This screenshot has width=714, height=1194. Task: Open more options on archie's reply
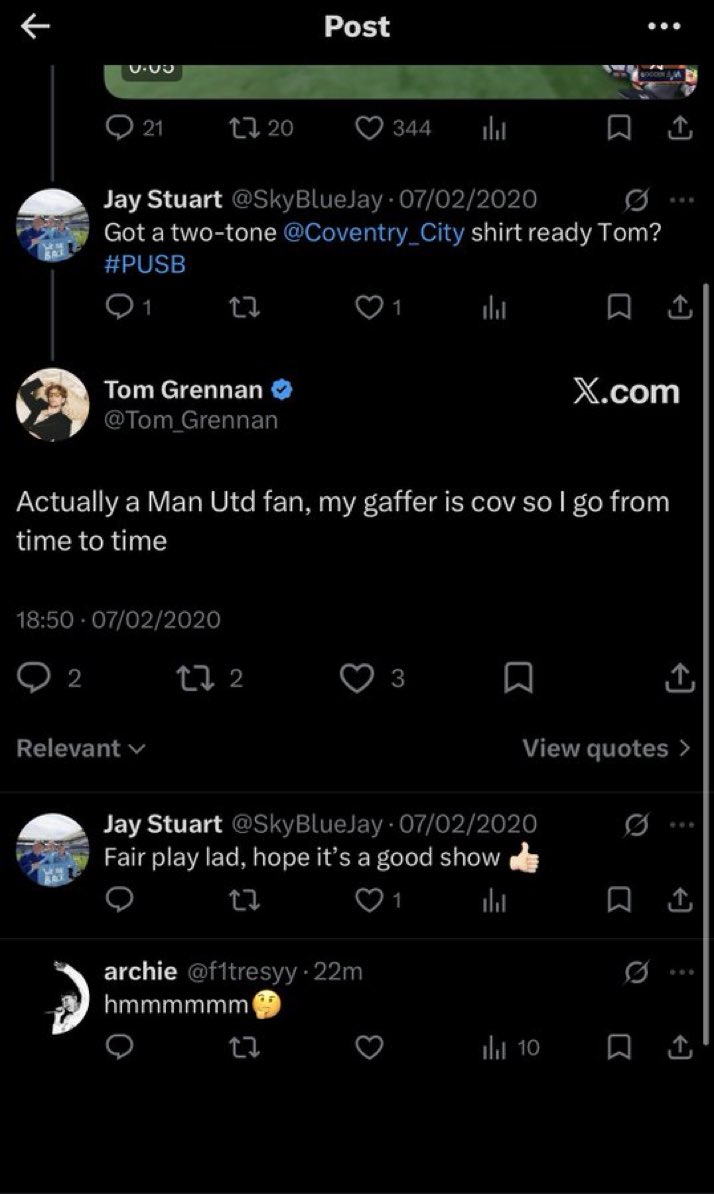click(681, 972)
